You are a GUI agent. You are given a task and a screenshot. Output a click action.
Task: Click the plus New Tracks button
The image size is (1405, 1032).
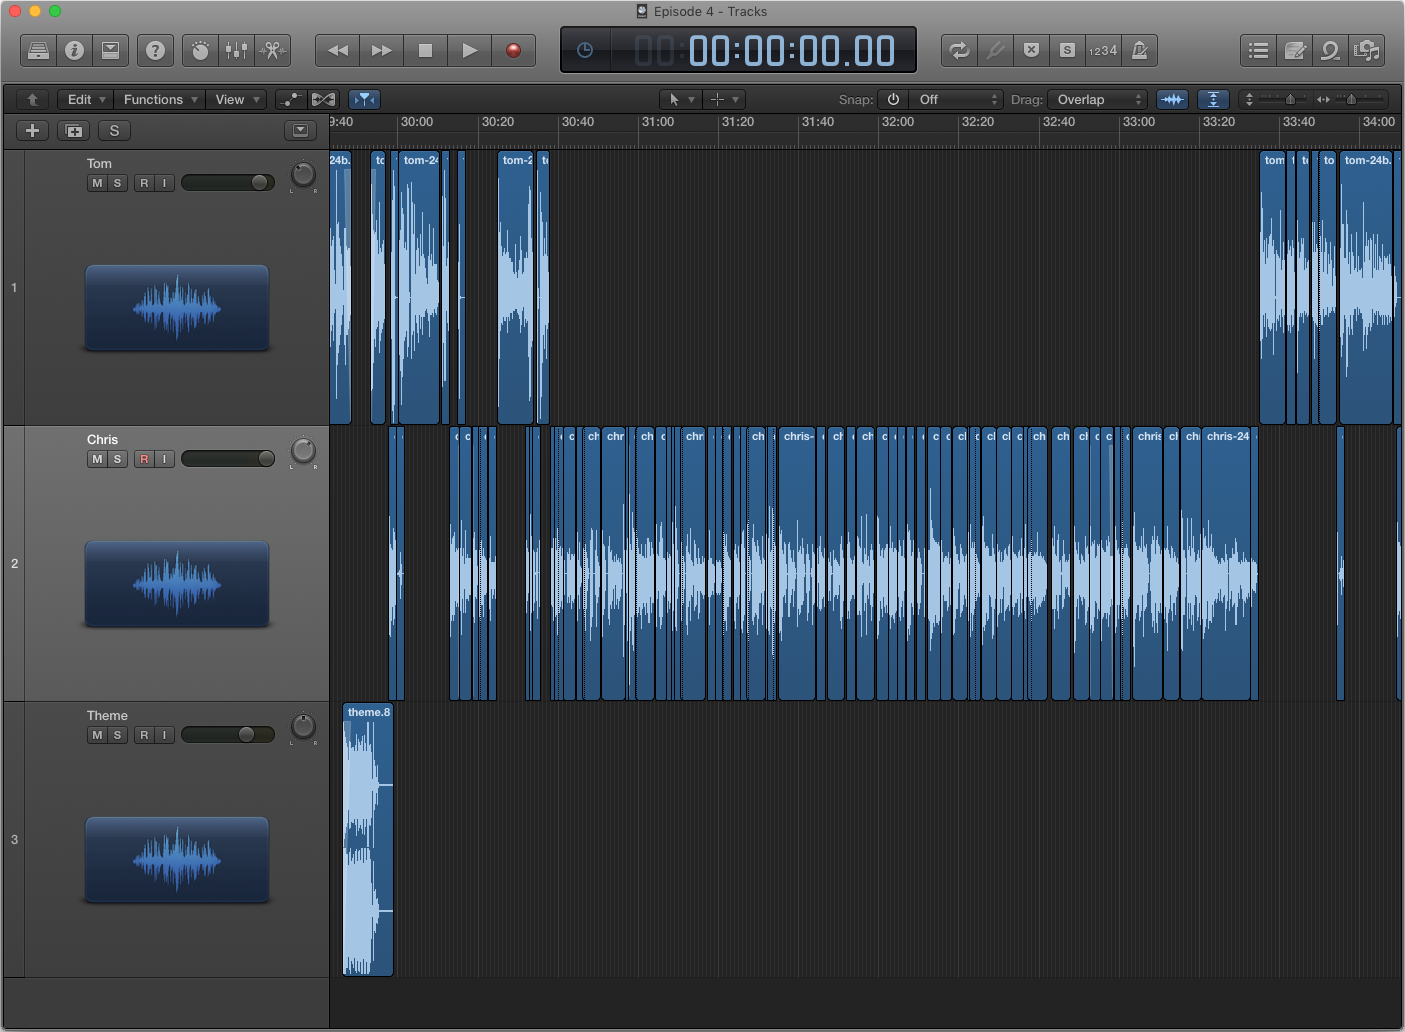(33, 130)
